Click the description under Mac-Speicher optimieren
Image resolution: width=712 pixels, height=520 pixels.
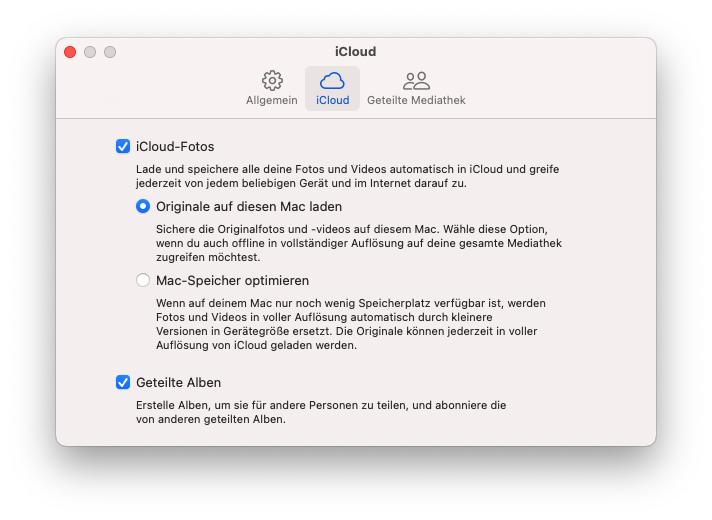coord(351,324)
